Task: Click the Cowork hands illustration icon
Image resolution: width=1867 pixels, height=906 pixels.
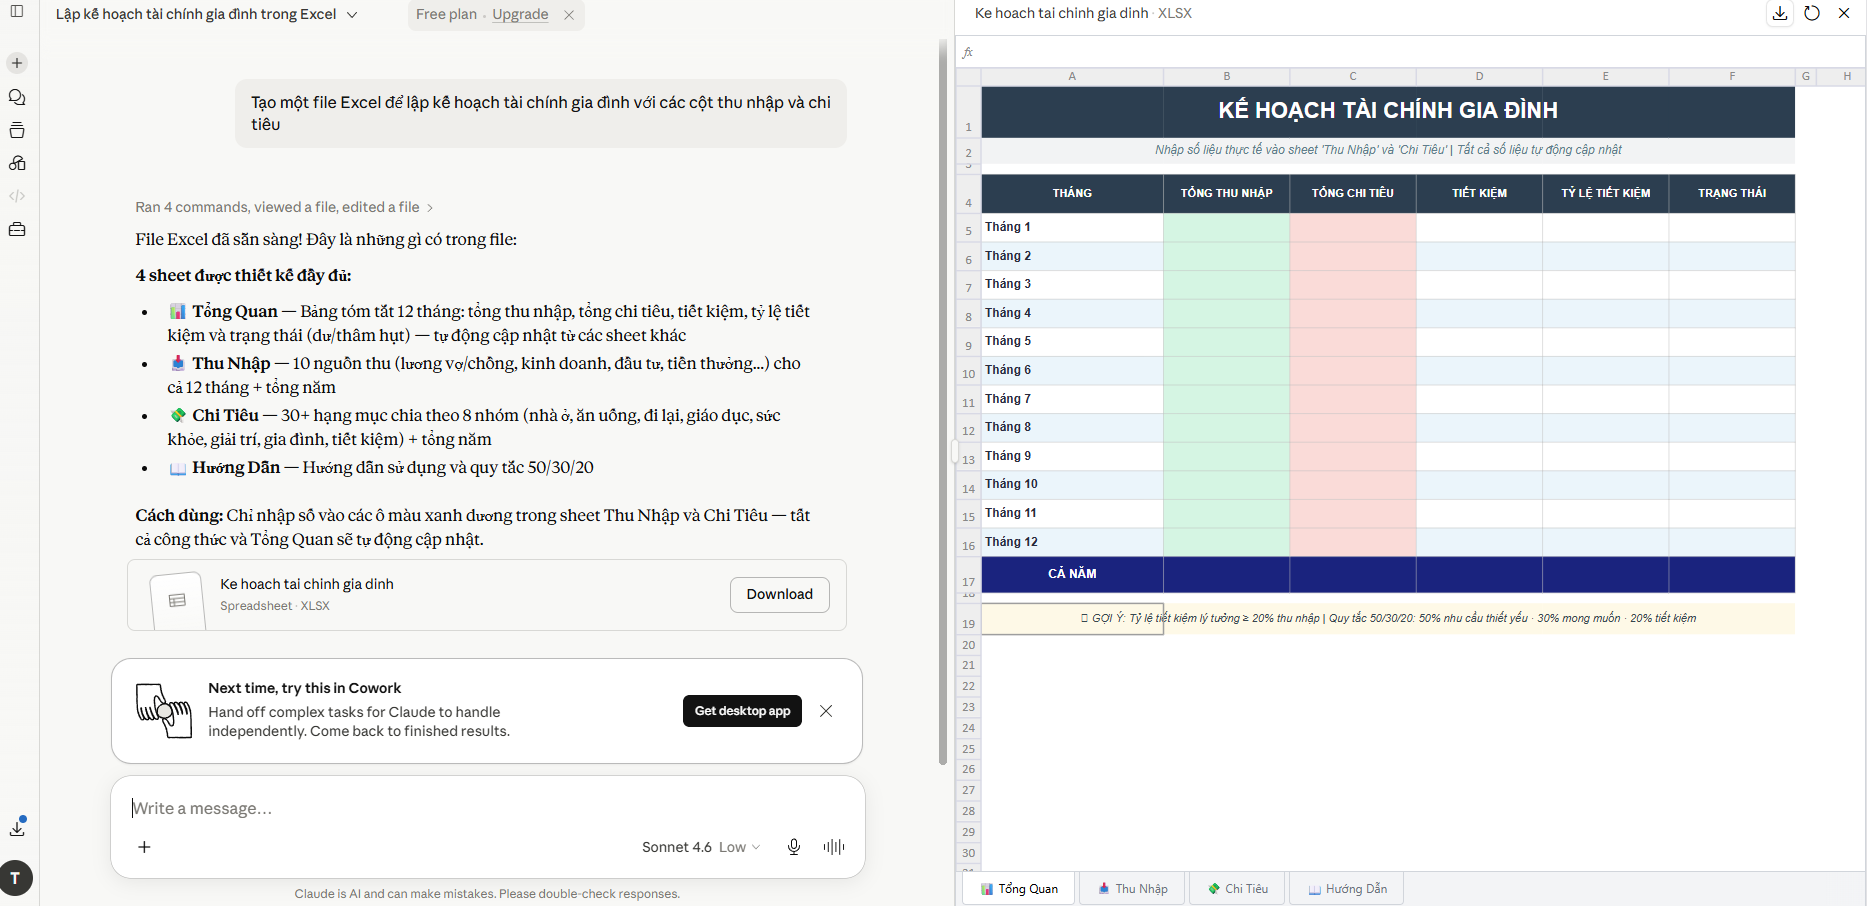Action: point(163,711)
